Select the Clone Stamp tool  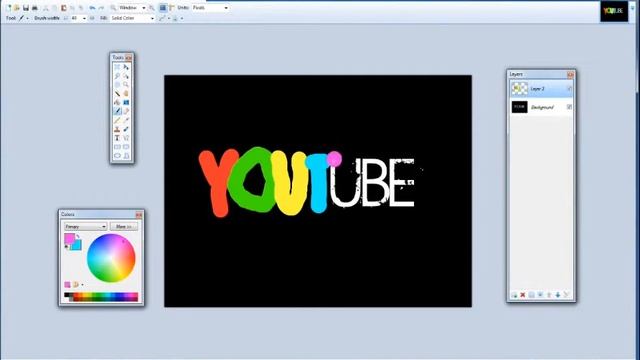[x=117, y=129]
